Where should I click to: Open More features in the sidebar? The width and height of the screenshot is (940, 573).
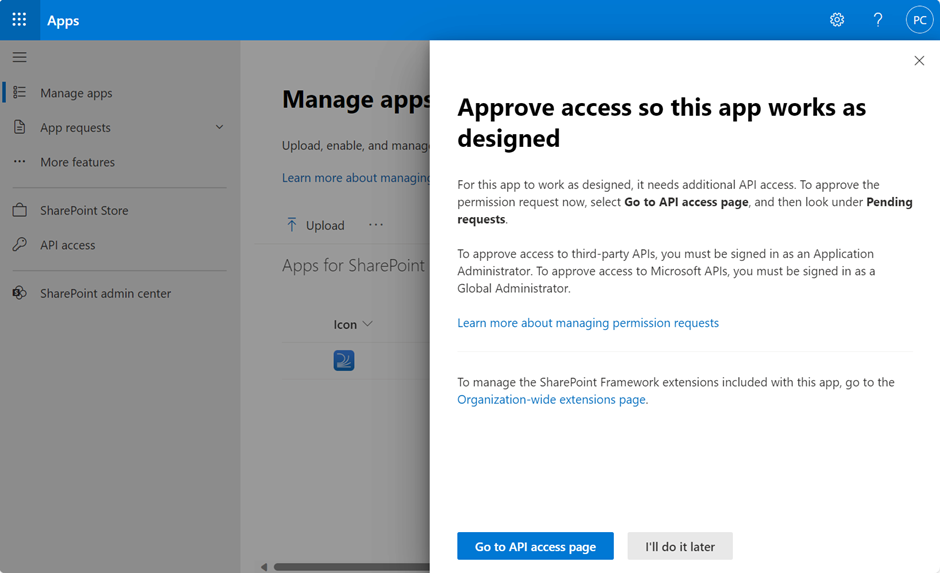[x=77, y=162]
